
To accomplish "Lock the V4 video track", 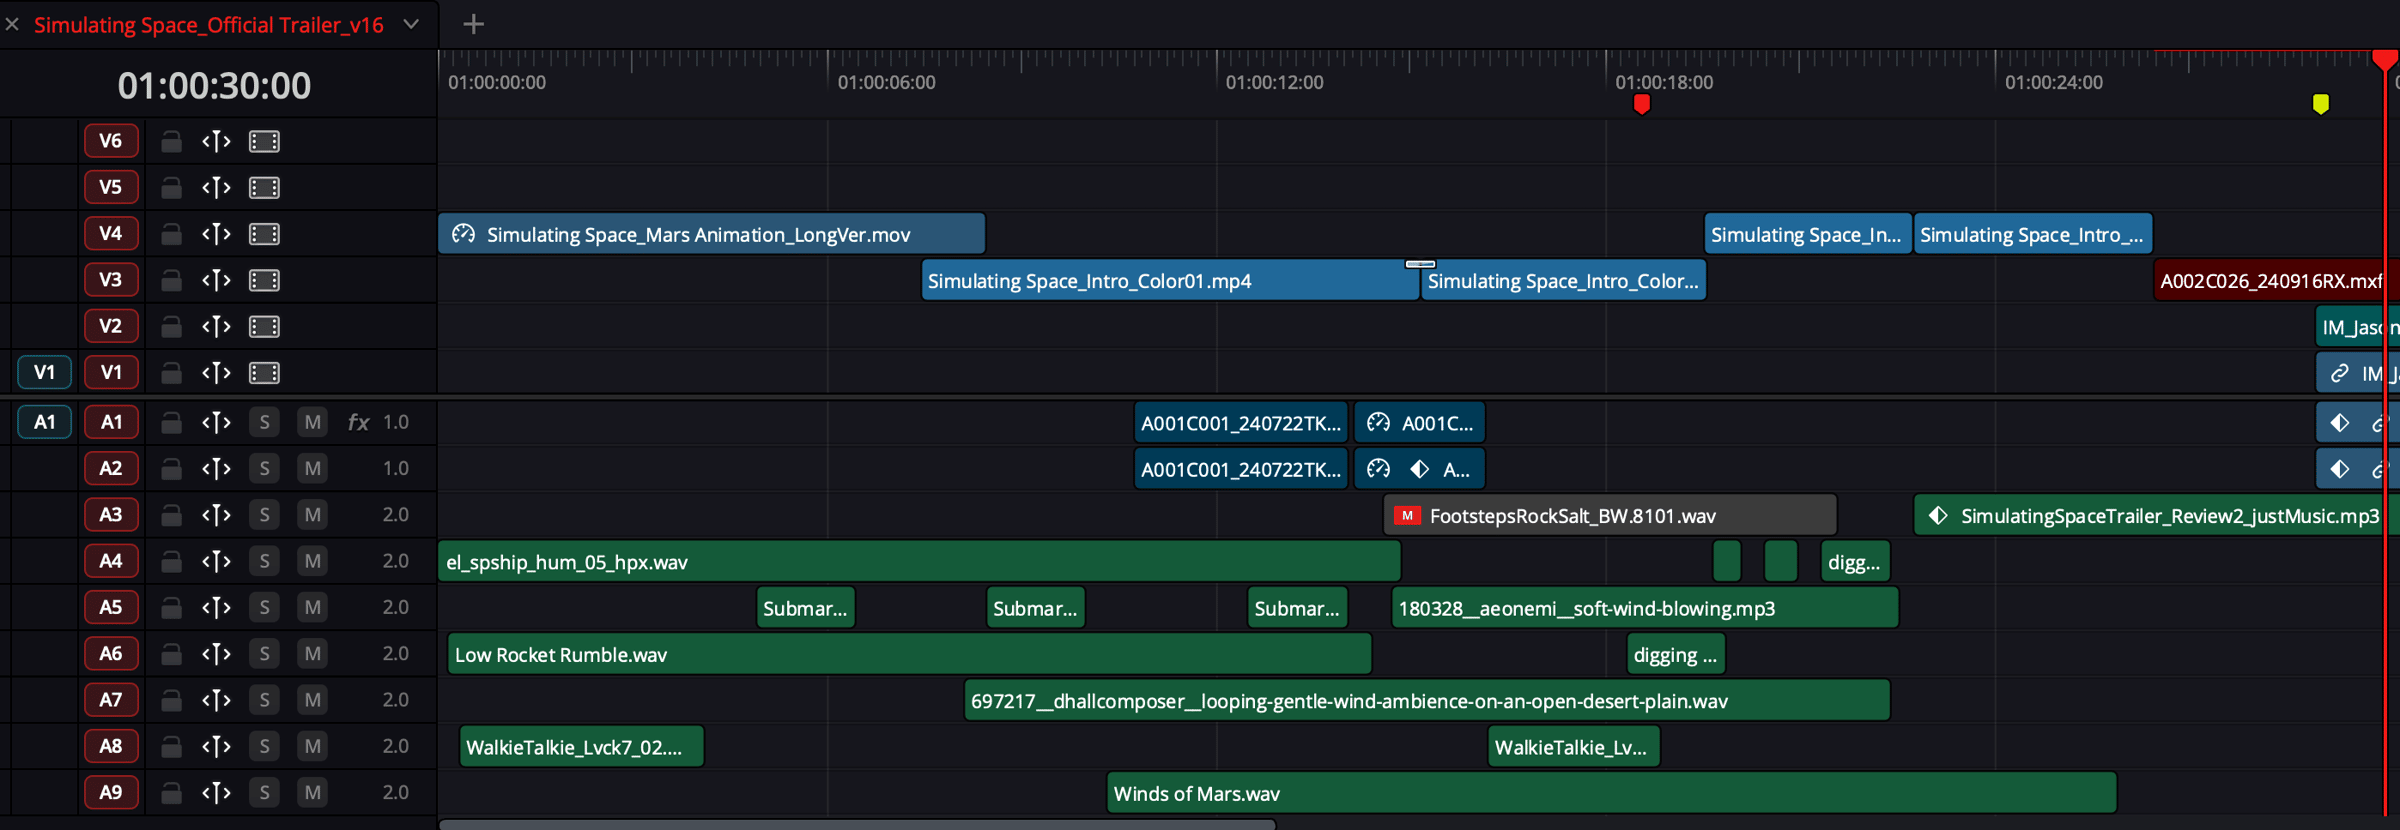I will (x=171, y=234).
